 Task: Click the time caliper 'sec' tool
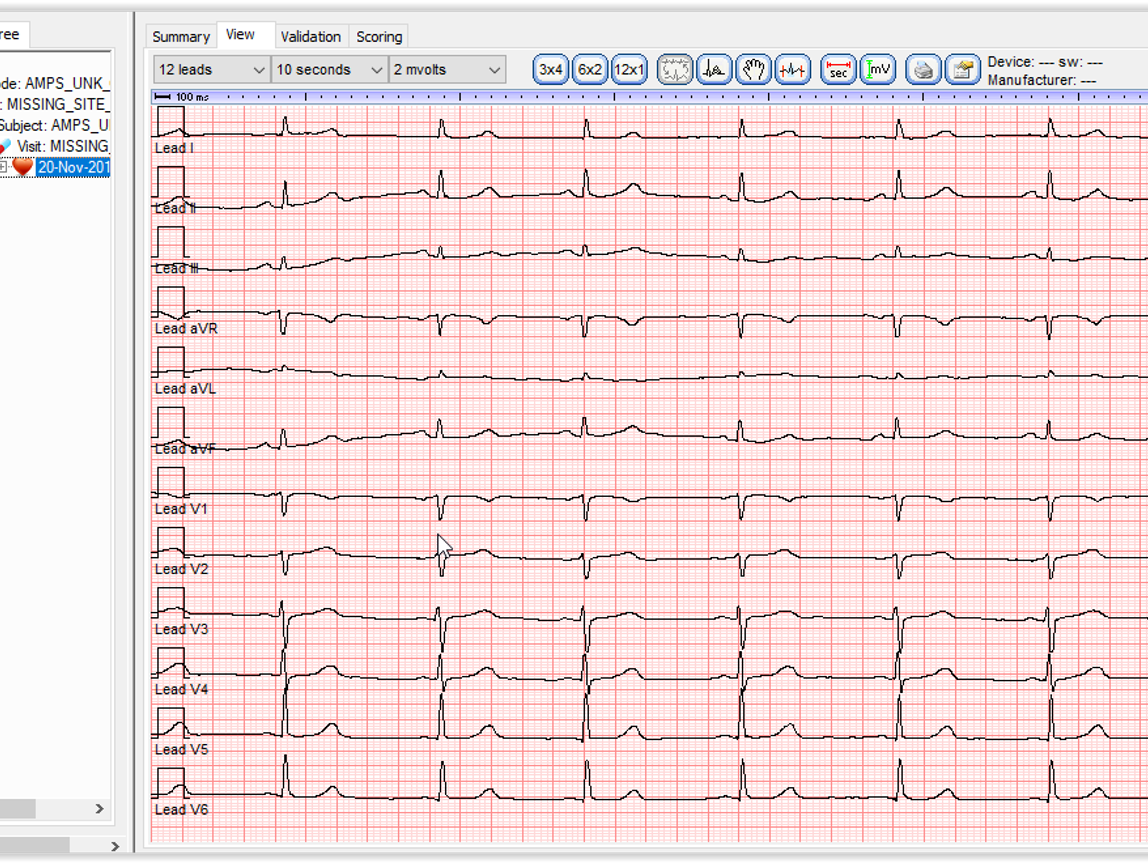click(x=839, y=70)
